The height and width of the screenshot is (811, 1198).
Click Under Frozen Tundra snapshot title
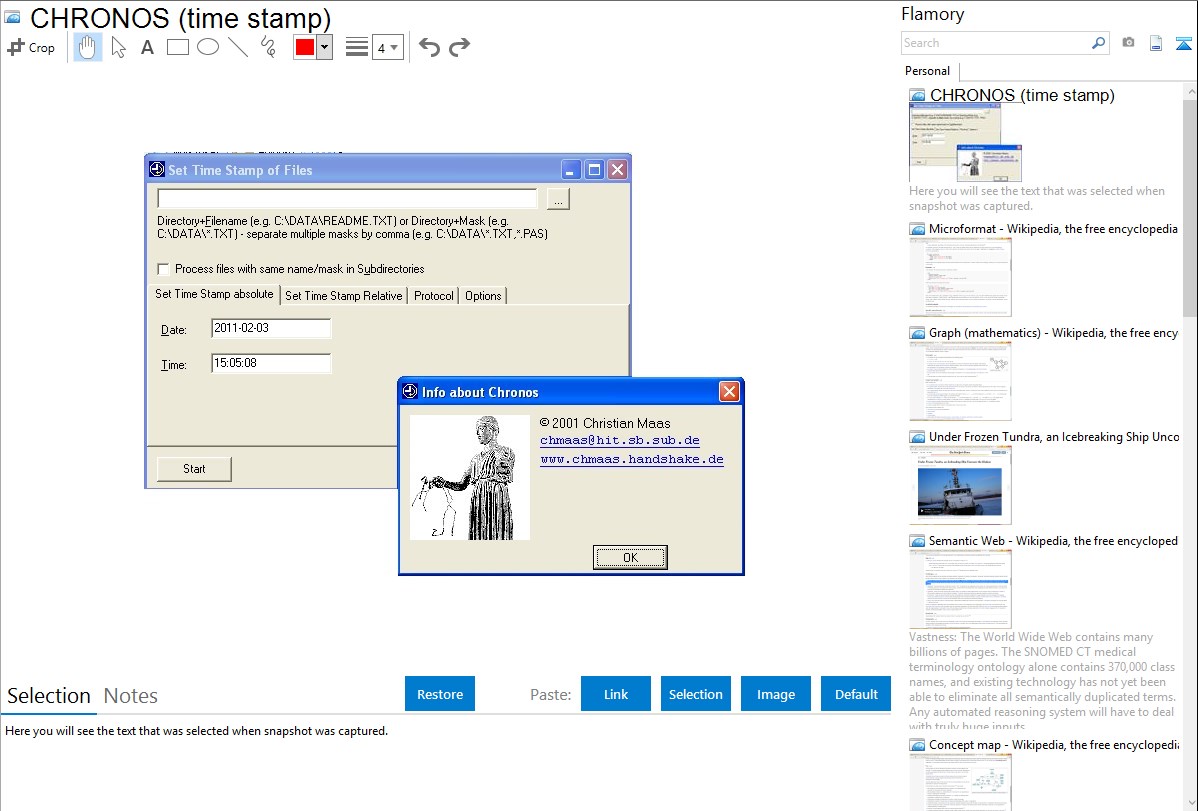pos(1054,436)
